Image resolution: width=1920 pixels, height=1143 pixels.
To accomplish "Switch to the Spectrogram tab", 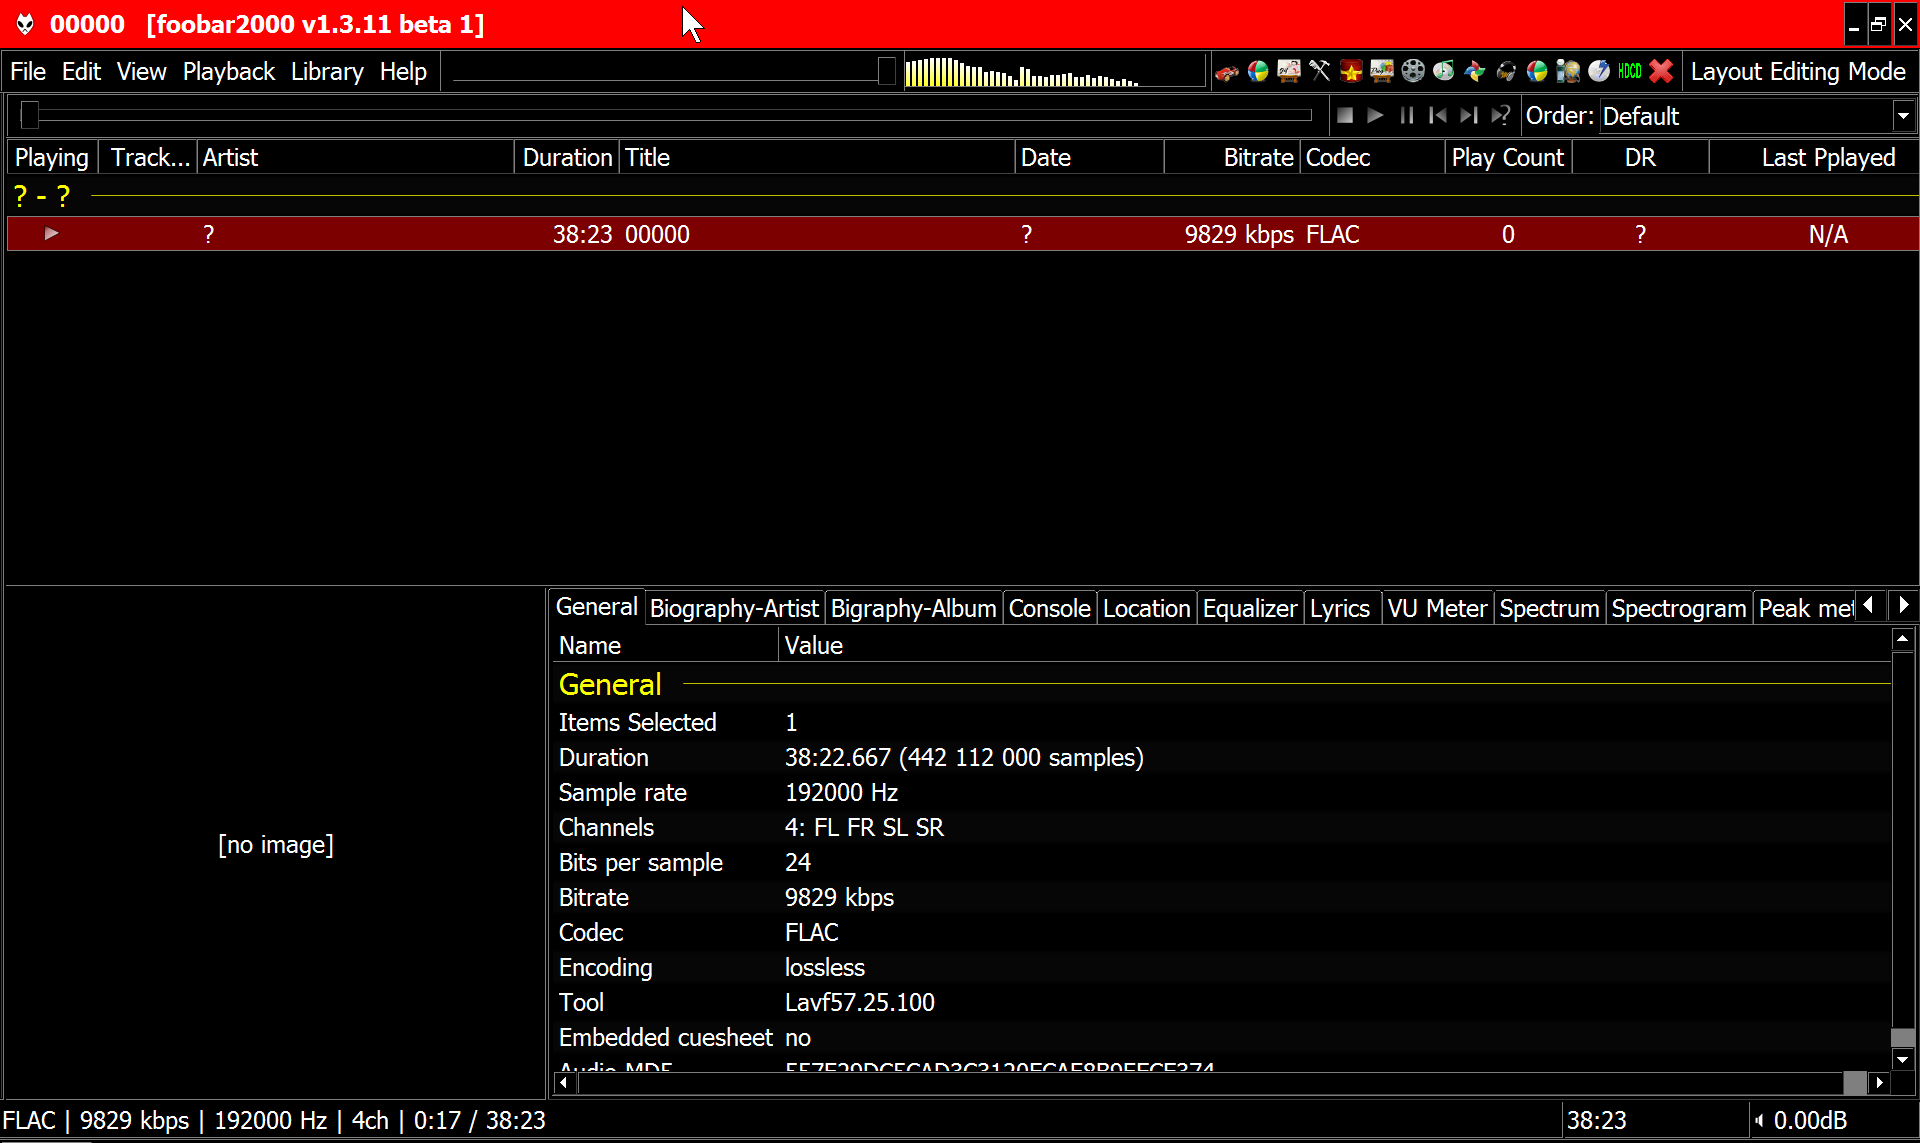I will click(1679, 608).
